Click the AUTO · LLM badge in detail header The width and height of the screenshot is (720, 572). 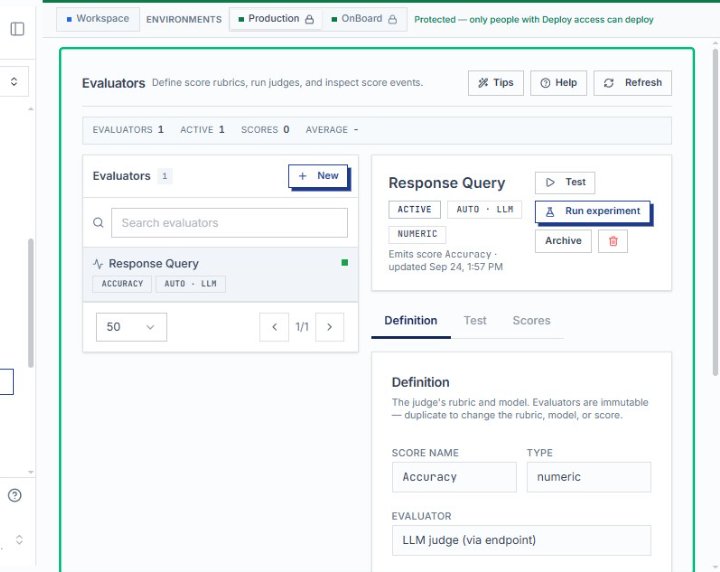click(484, 209)
